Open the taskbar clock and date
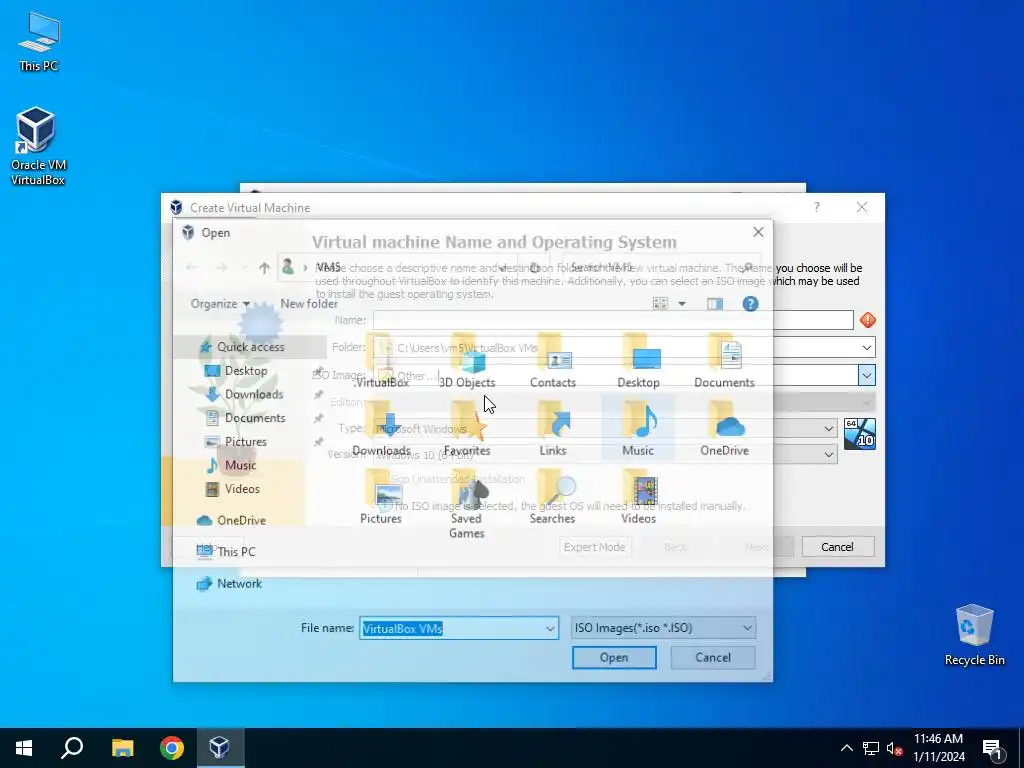 [x=938, y=748]
